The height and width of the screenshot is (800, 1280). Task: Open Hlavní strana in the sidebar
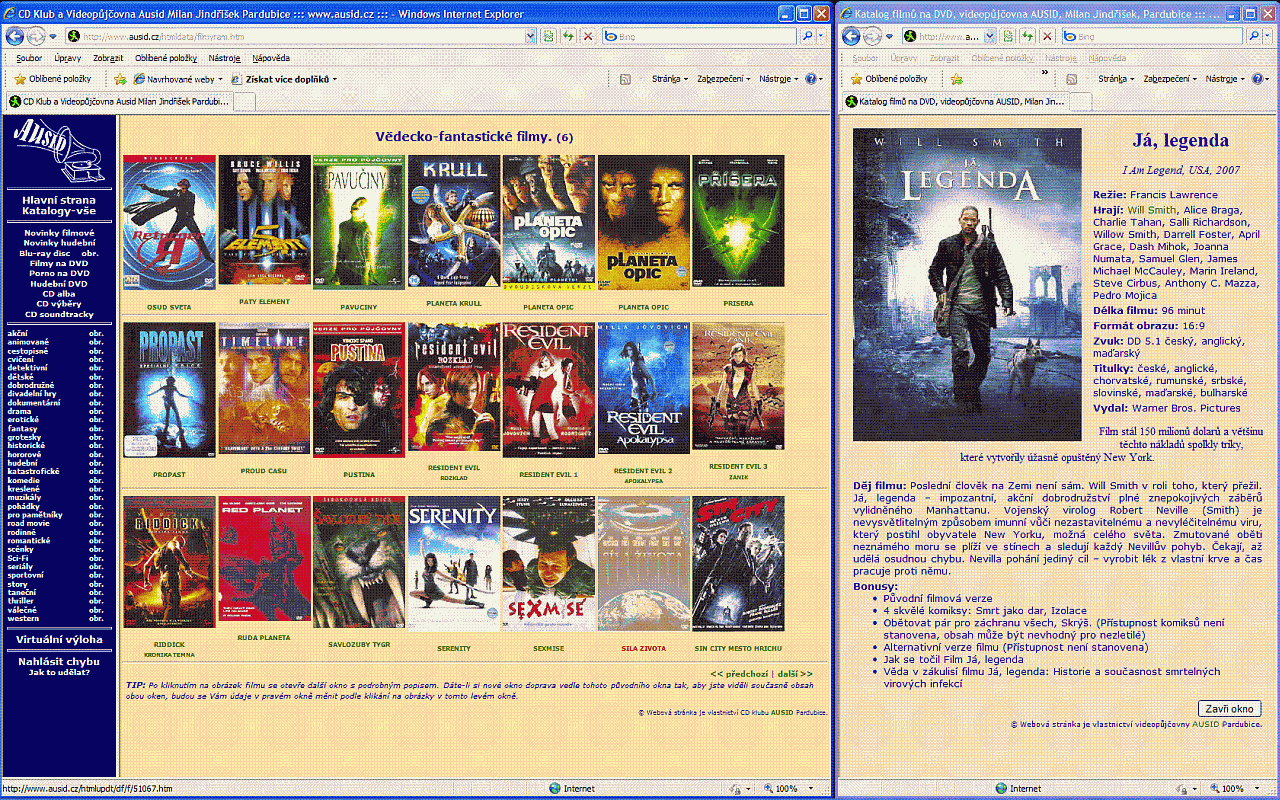(x=59, y=200)
